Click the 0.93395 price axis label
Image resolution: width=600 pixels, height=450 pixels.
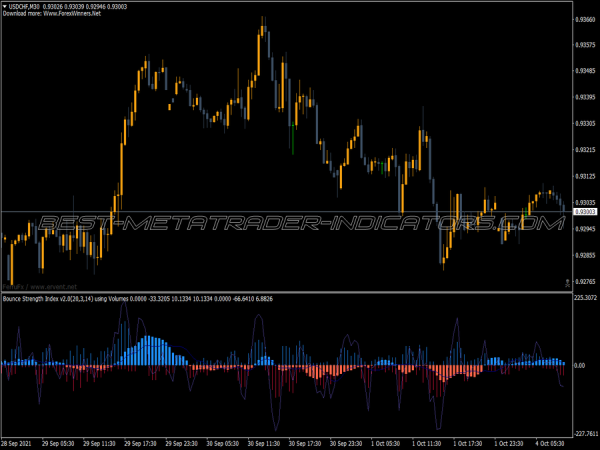pos(585,97)
